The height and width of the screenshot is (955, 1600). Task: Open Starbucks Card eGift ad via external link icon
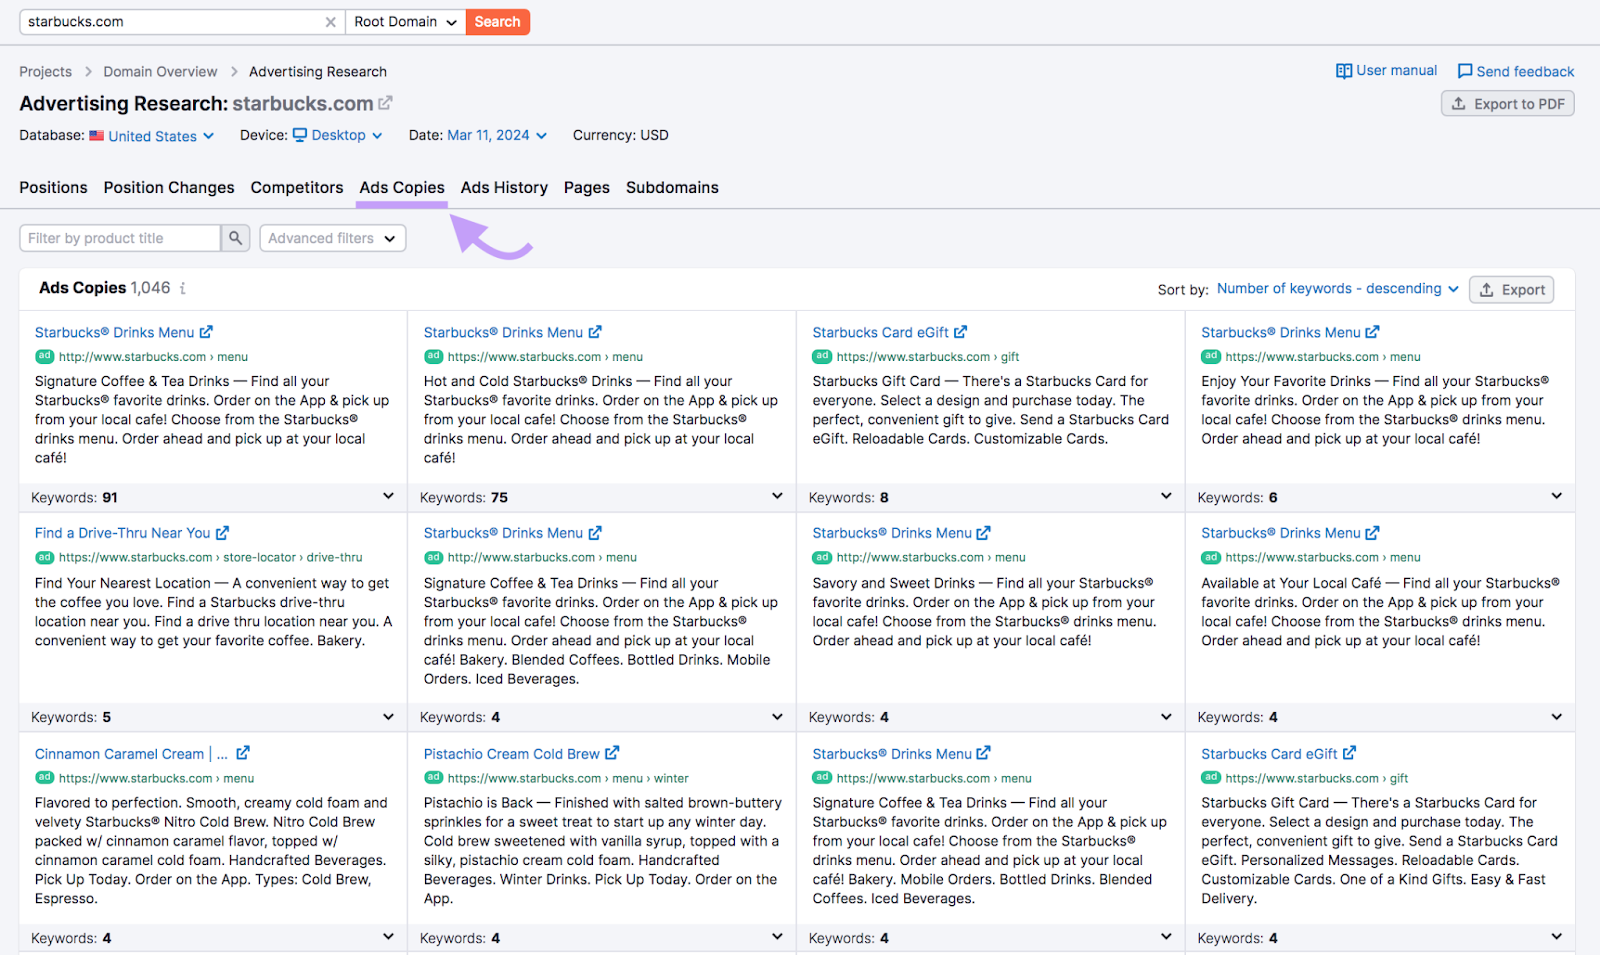961,331
